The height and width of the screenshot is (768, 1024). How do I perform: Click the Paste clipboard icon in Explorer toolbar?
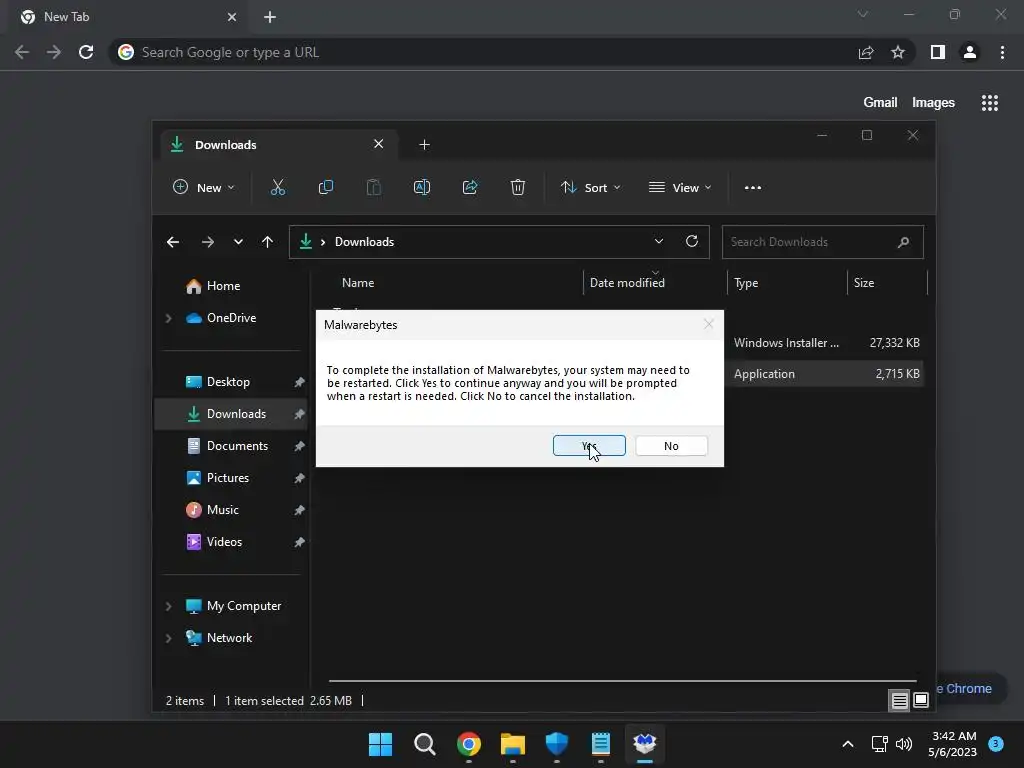374,187
